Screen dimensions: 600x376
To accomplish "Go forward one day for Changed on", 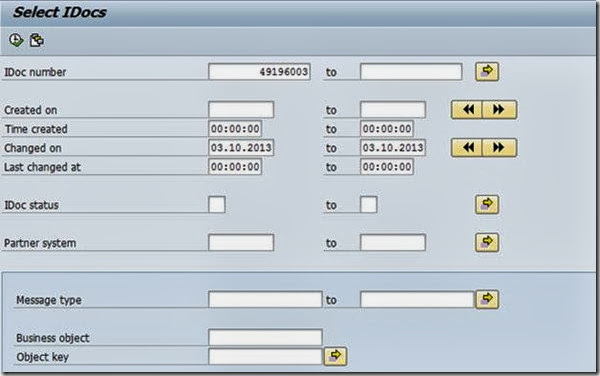I will point(499,148).
